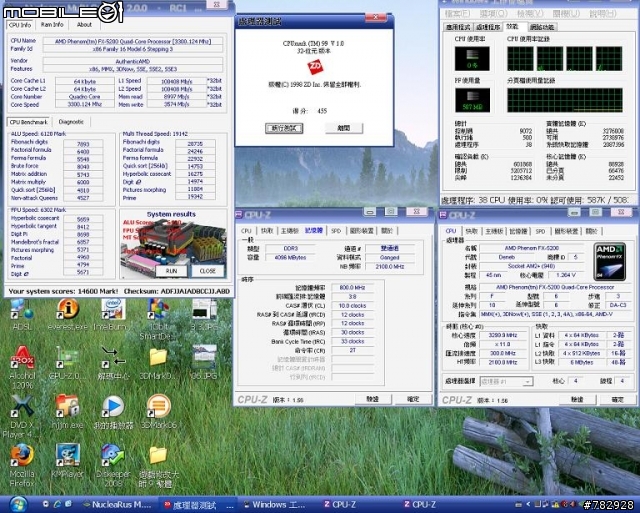Open 主機板 tab in the memory CPU-Z window
Screen dimensions: 640x513
point(289,231)
